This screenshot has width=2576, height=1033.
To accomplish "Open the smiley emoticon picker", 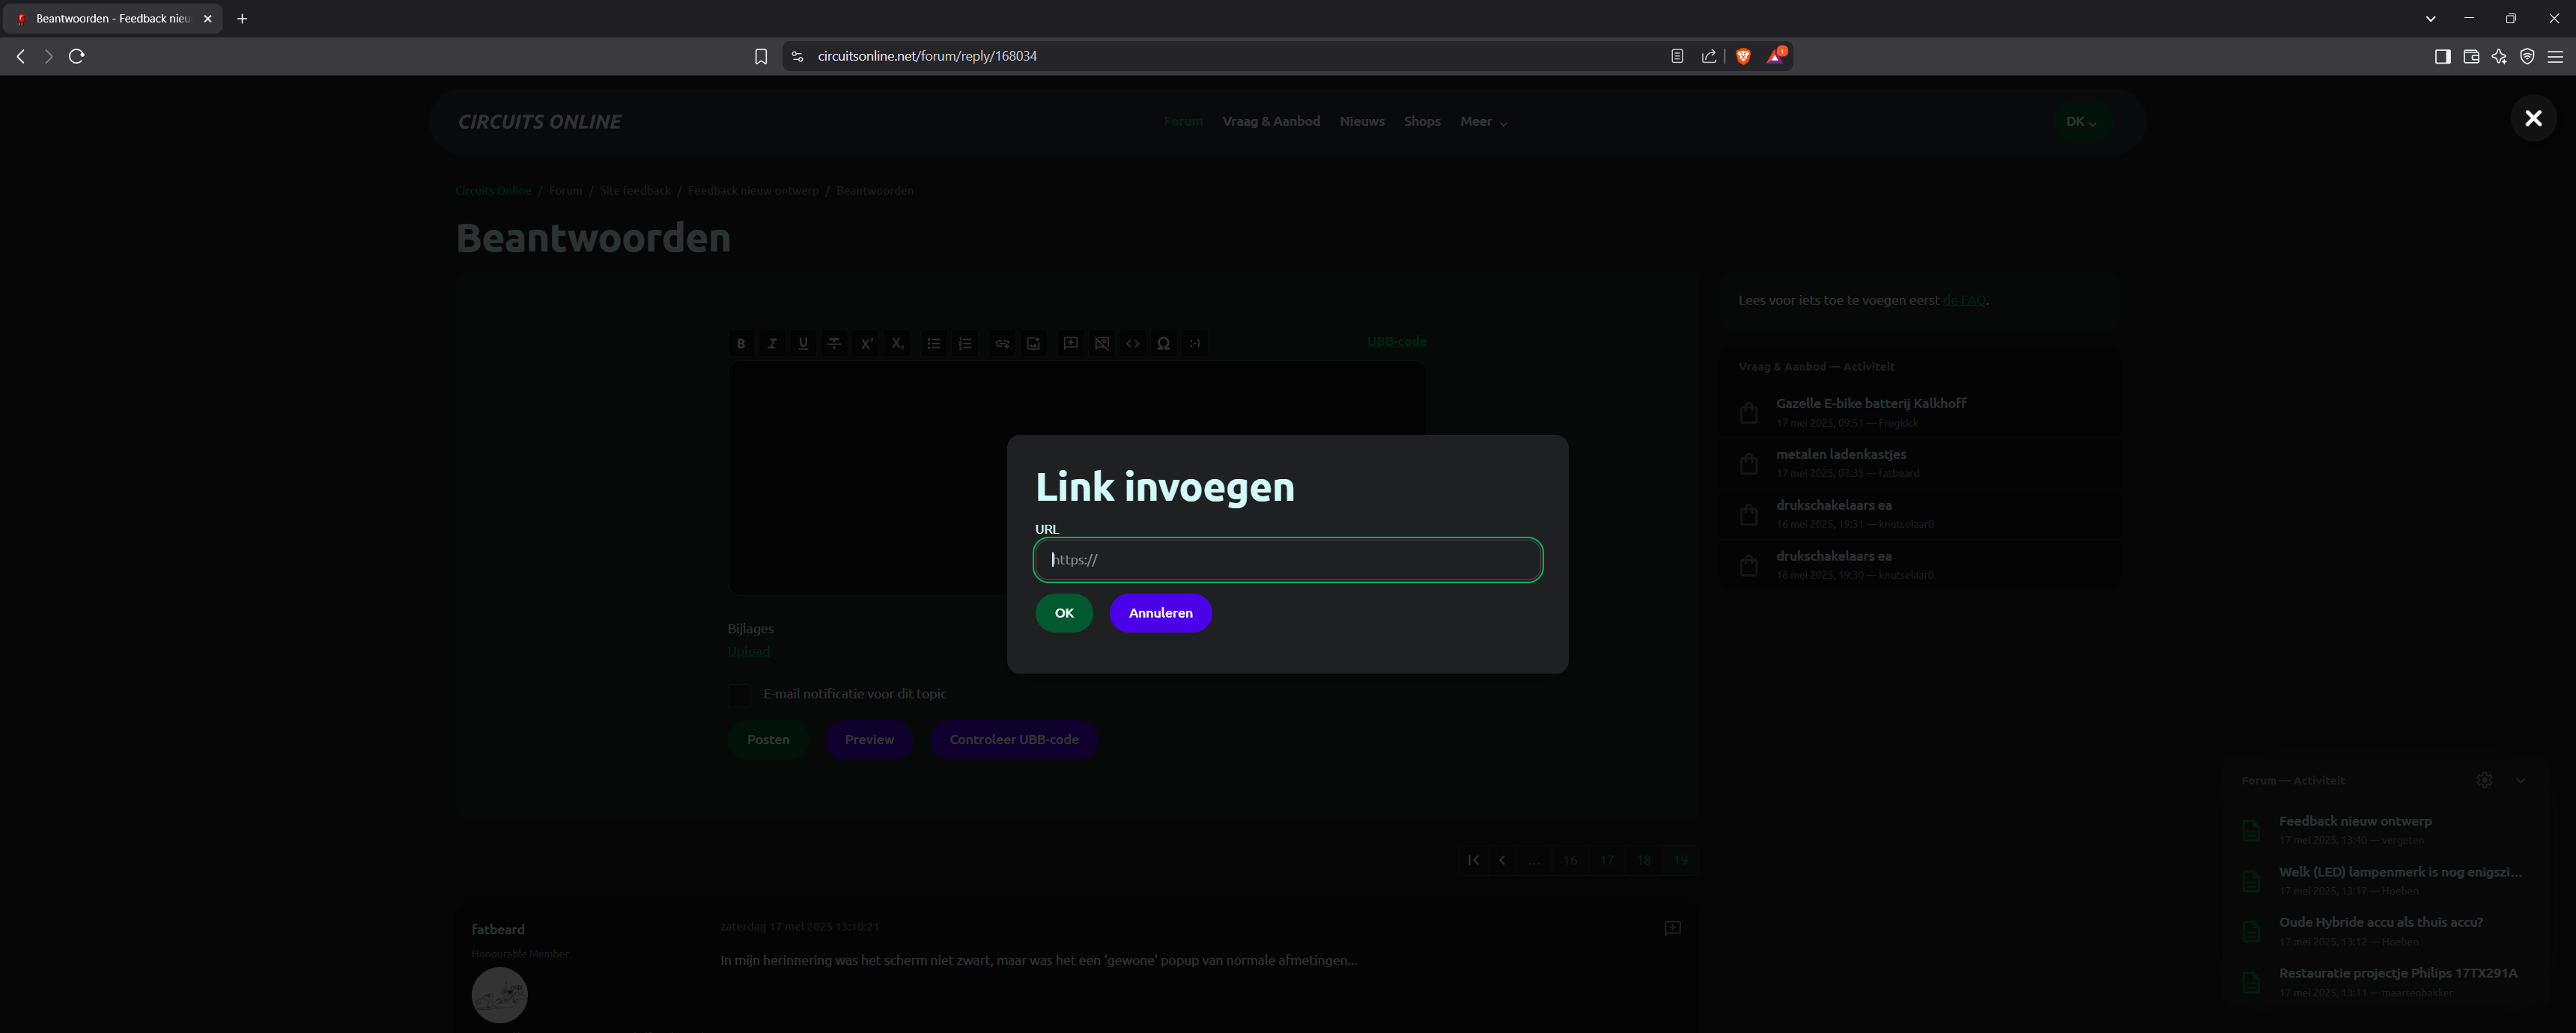I will click(x=1194, y=343).
